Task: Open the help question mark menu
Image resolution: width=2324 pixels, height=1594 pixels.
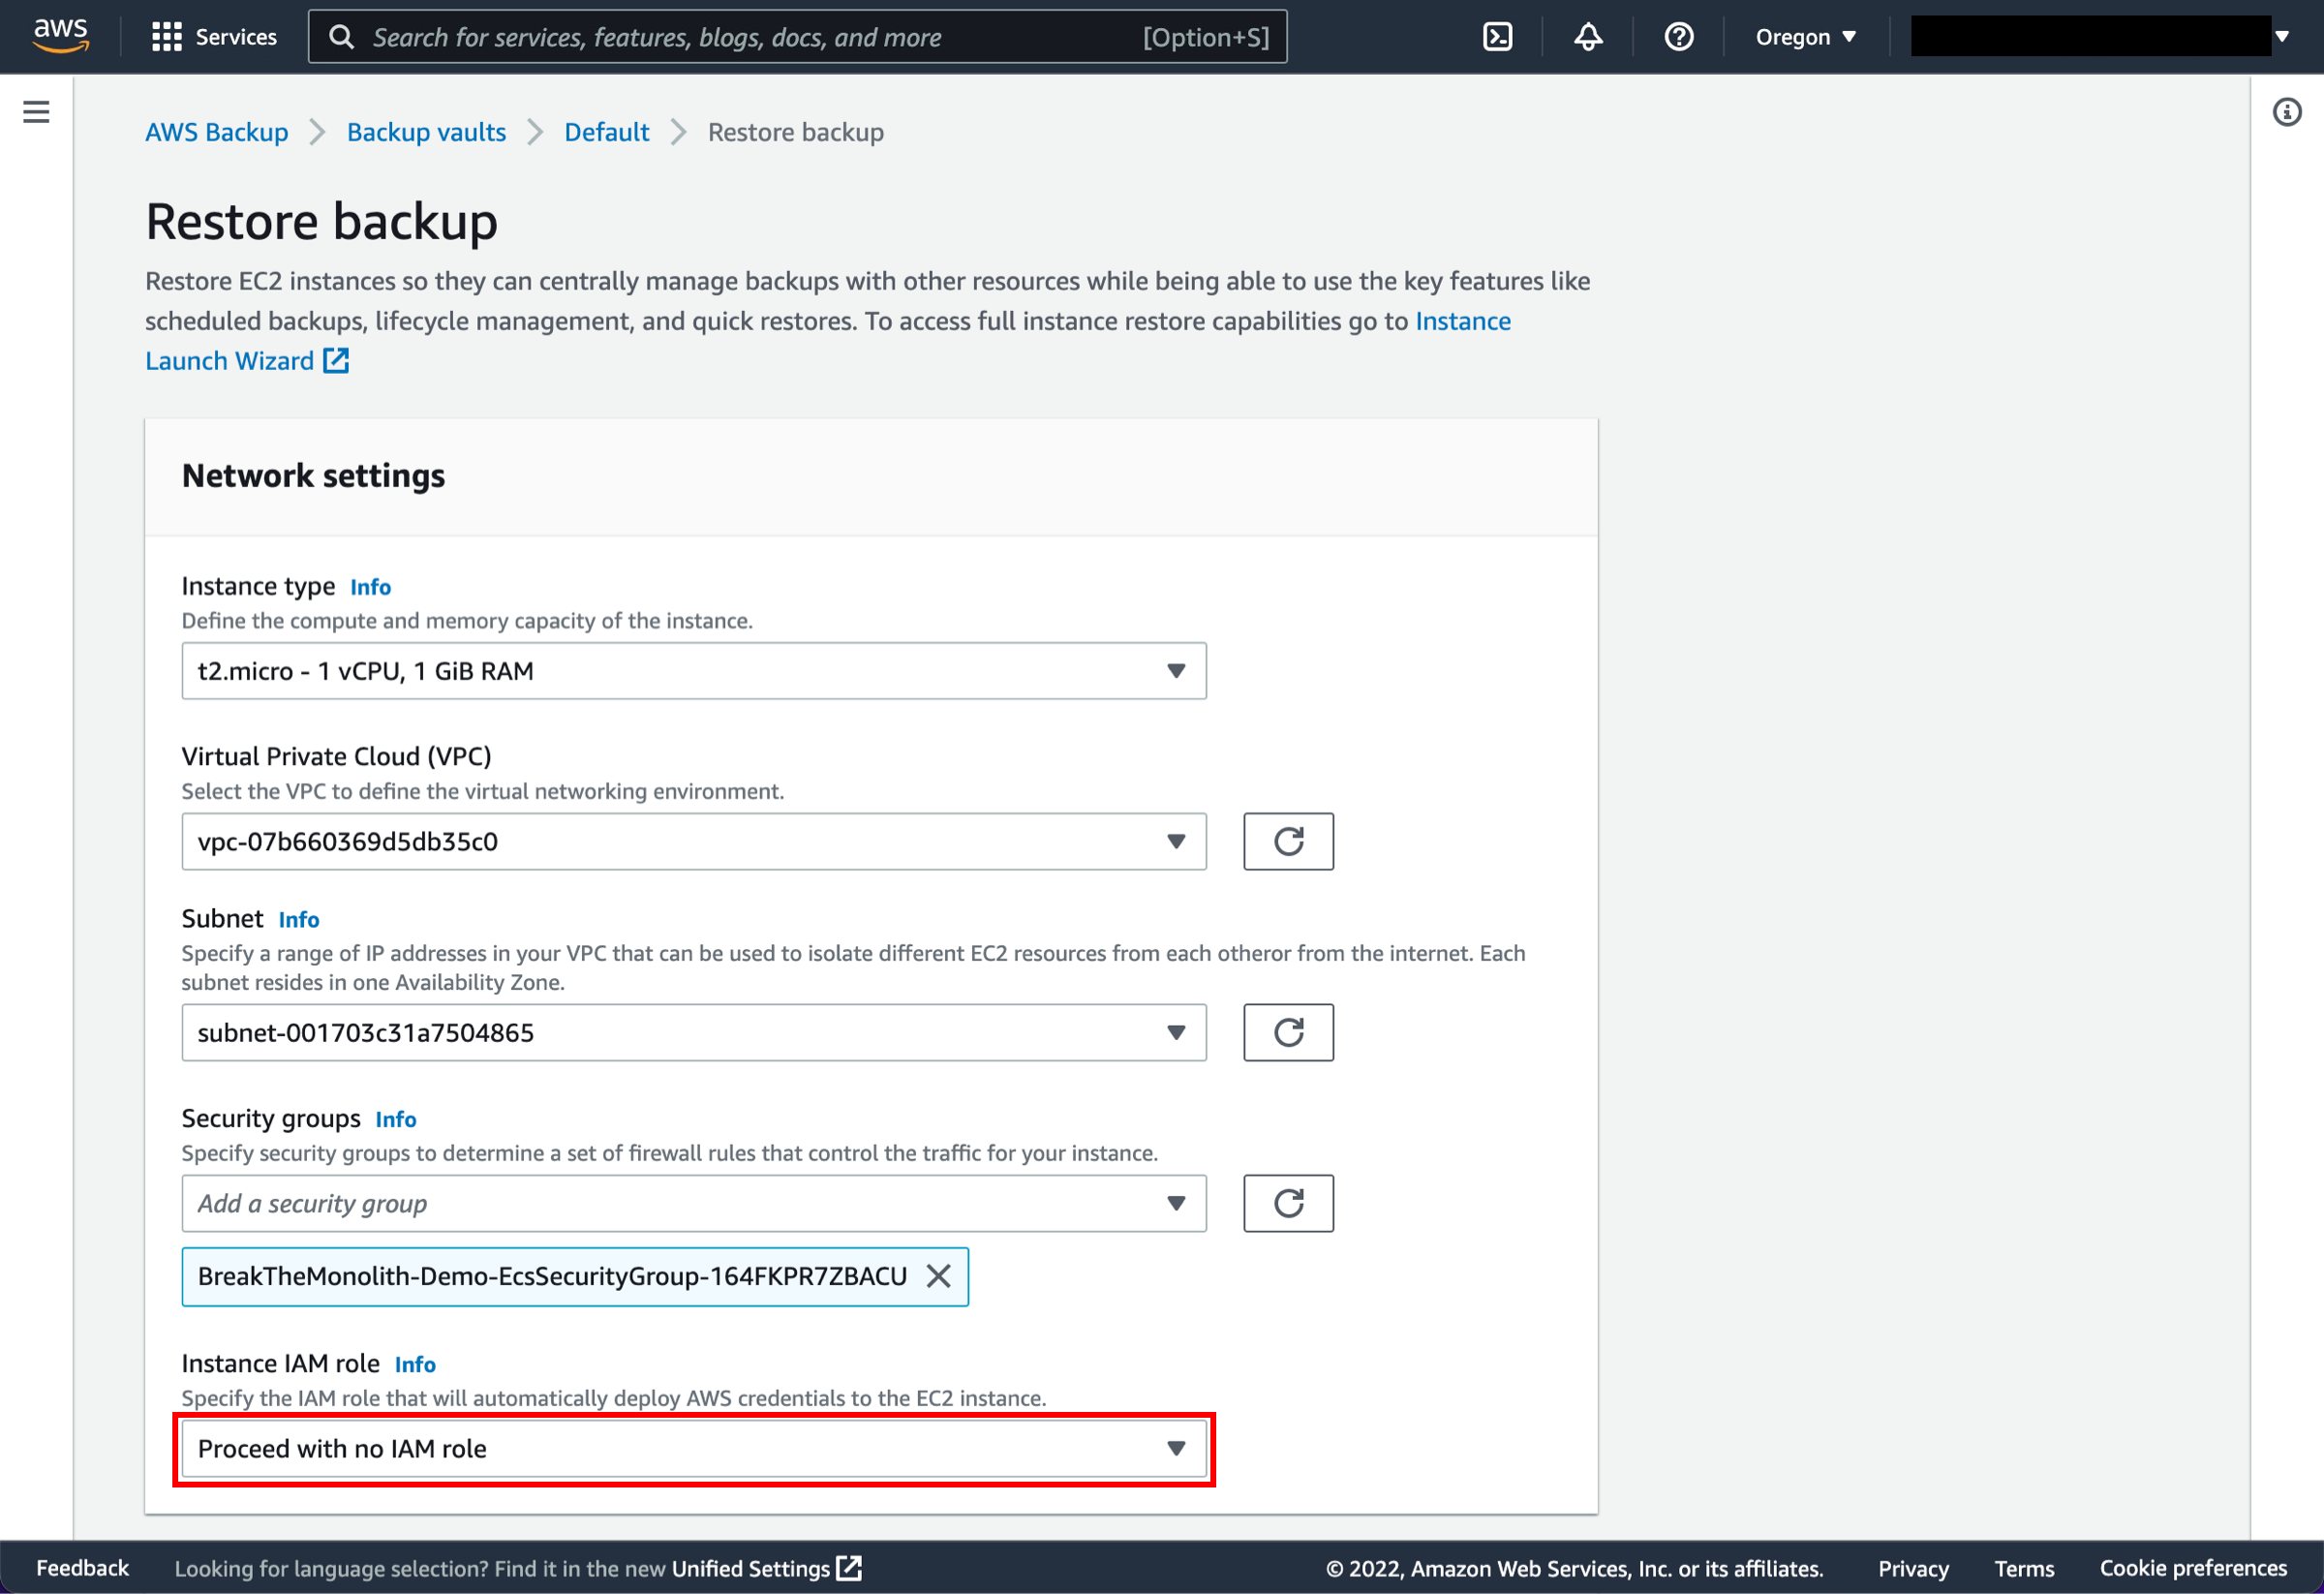Action: [x=1679, y=37]
